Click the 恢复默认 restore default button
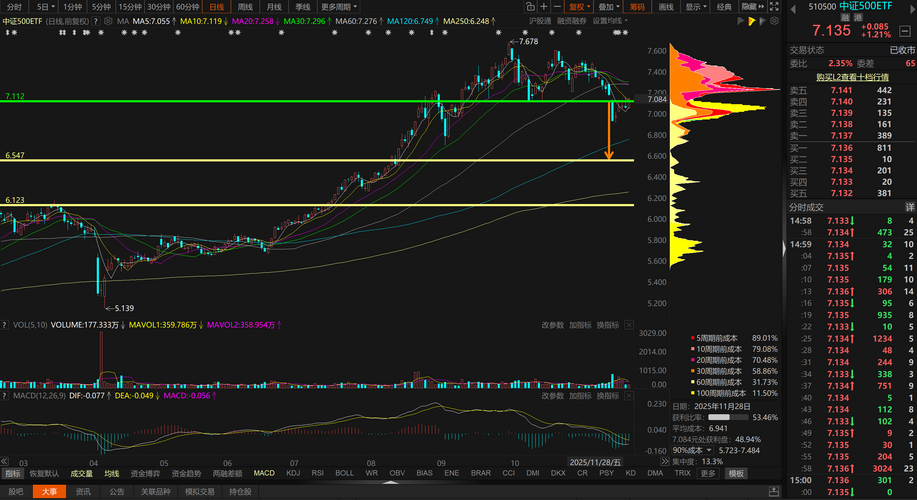Viewport: 917px width, 500px height. point(44,474)
